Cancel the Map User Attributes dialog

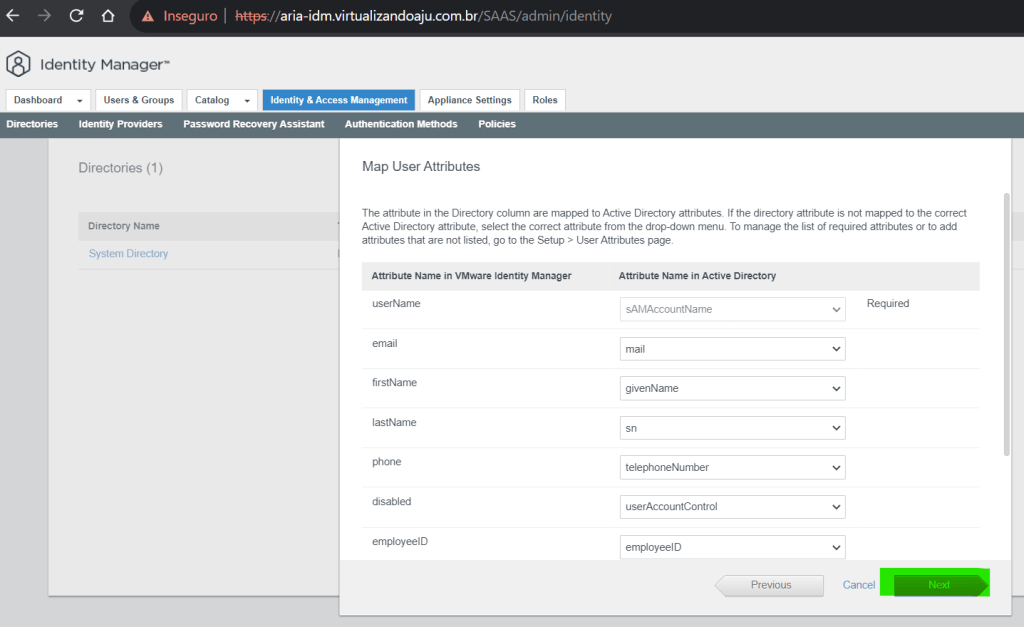pyautogui.click(x=858, y=585)
